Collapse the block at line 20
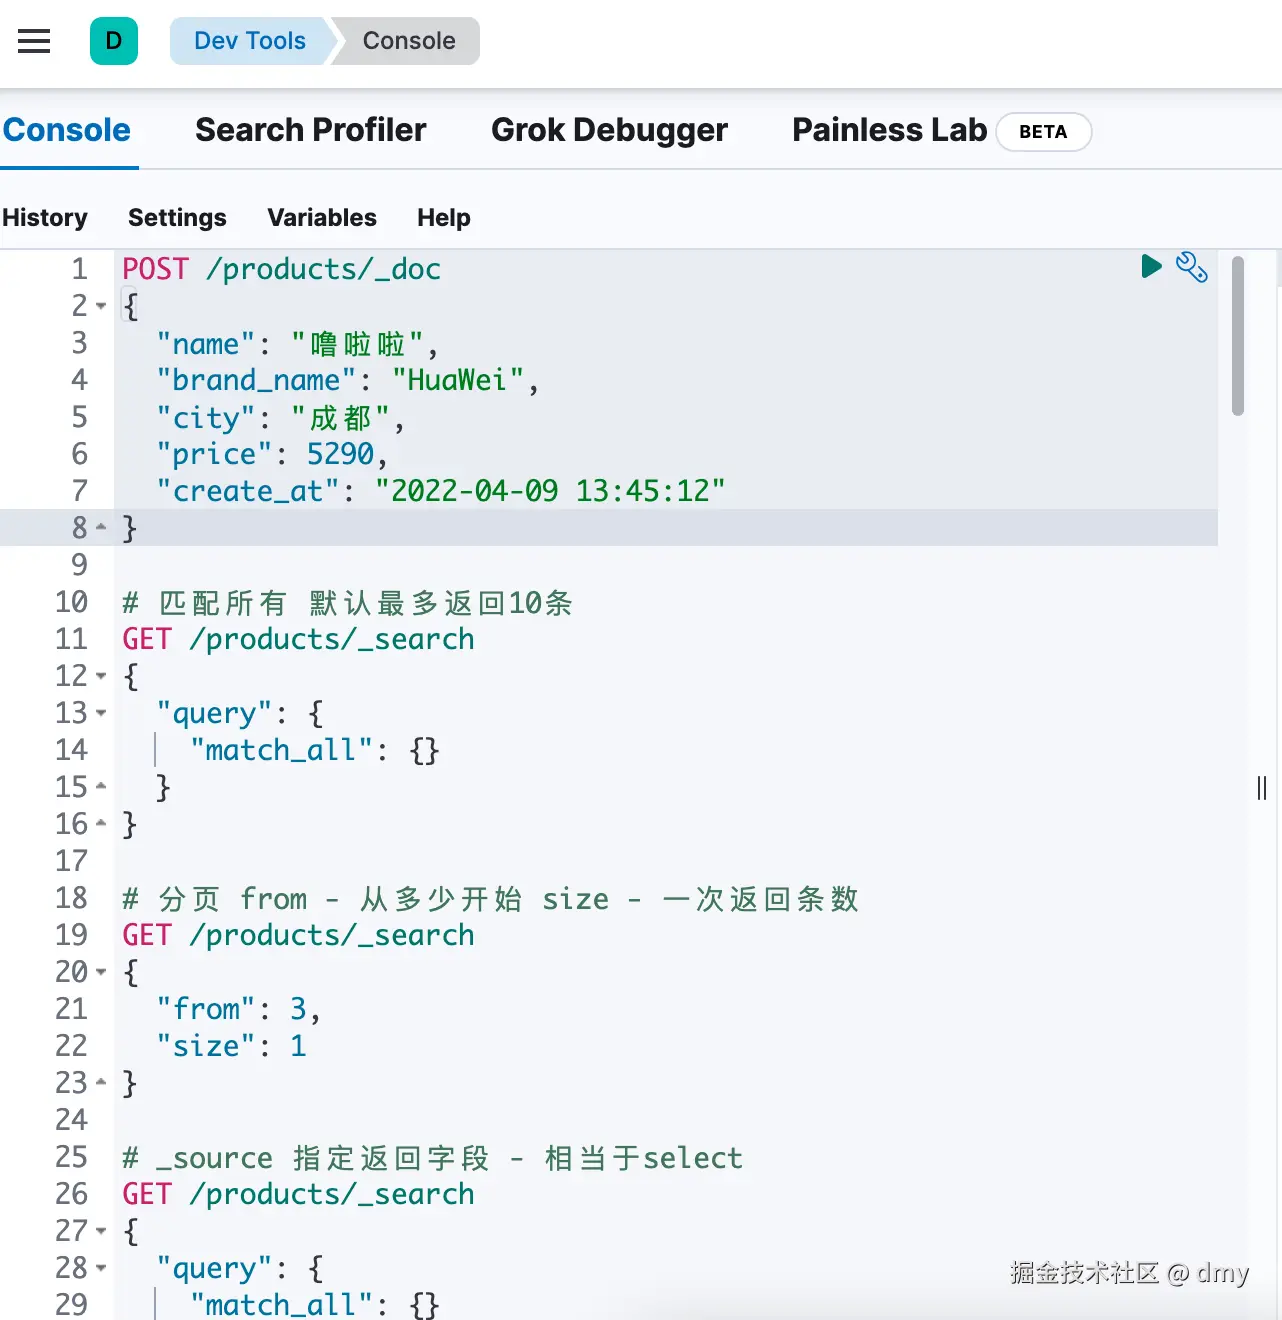1282x1320 pixels. pos(101,972)
